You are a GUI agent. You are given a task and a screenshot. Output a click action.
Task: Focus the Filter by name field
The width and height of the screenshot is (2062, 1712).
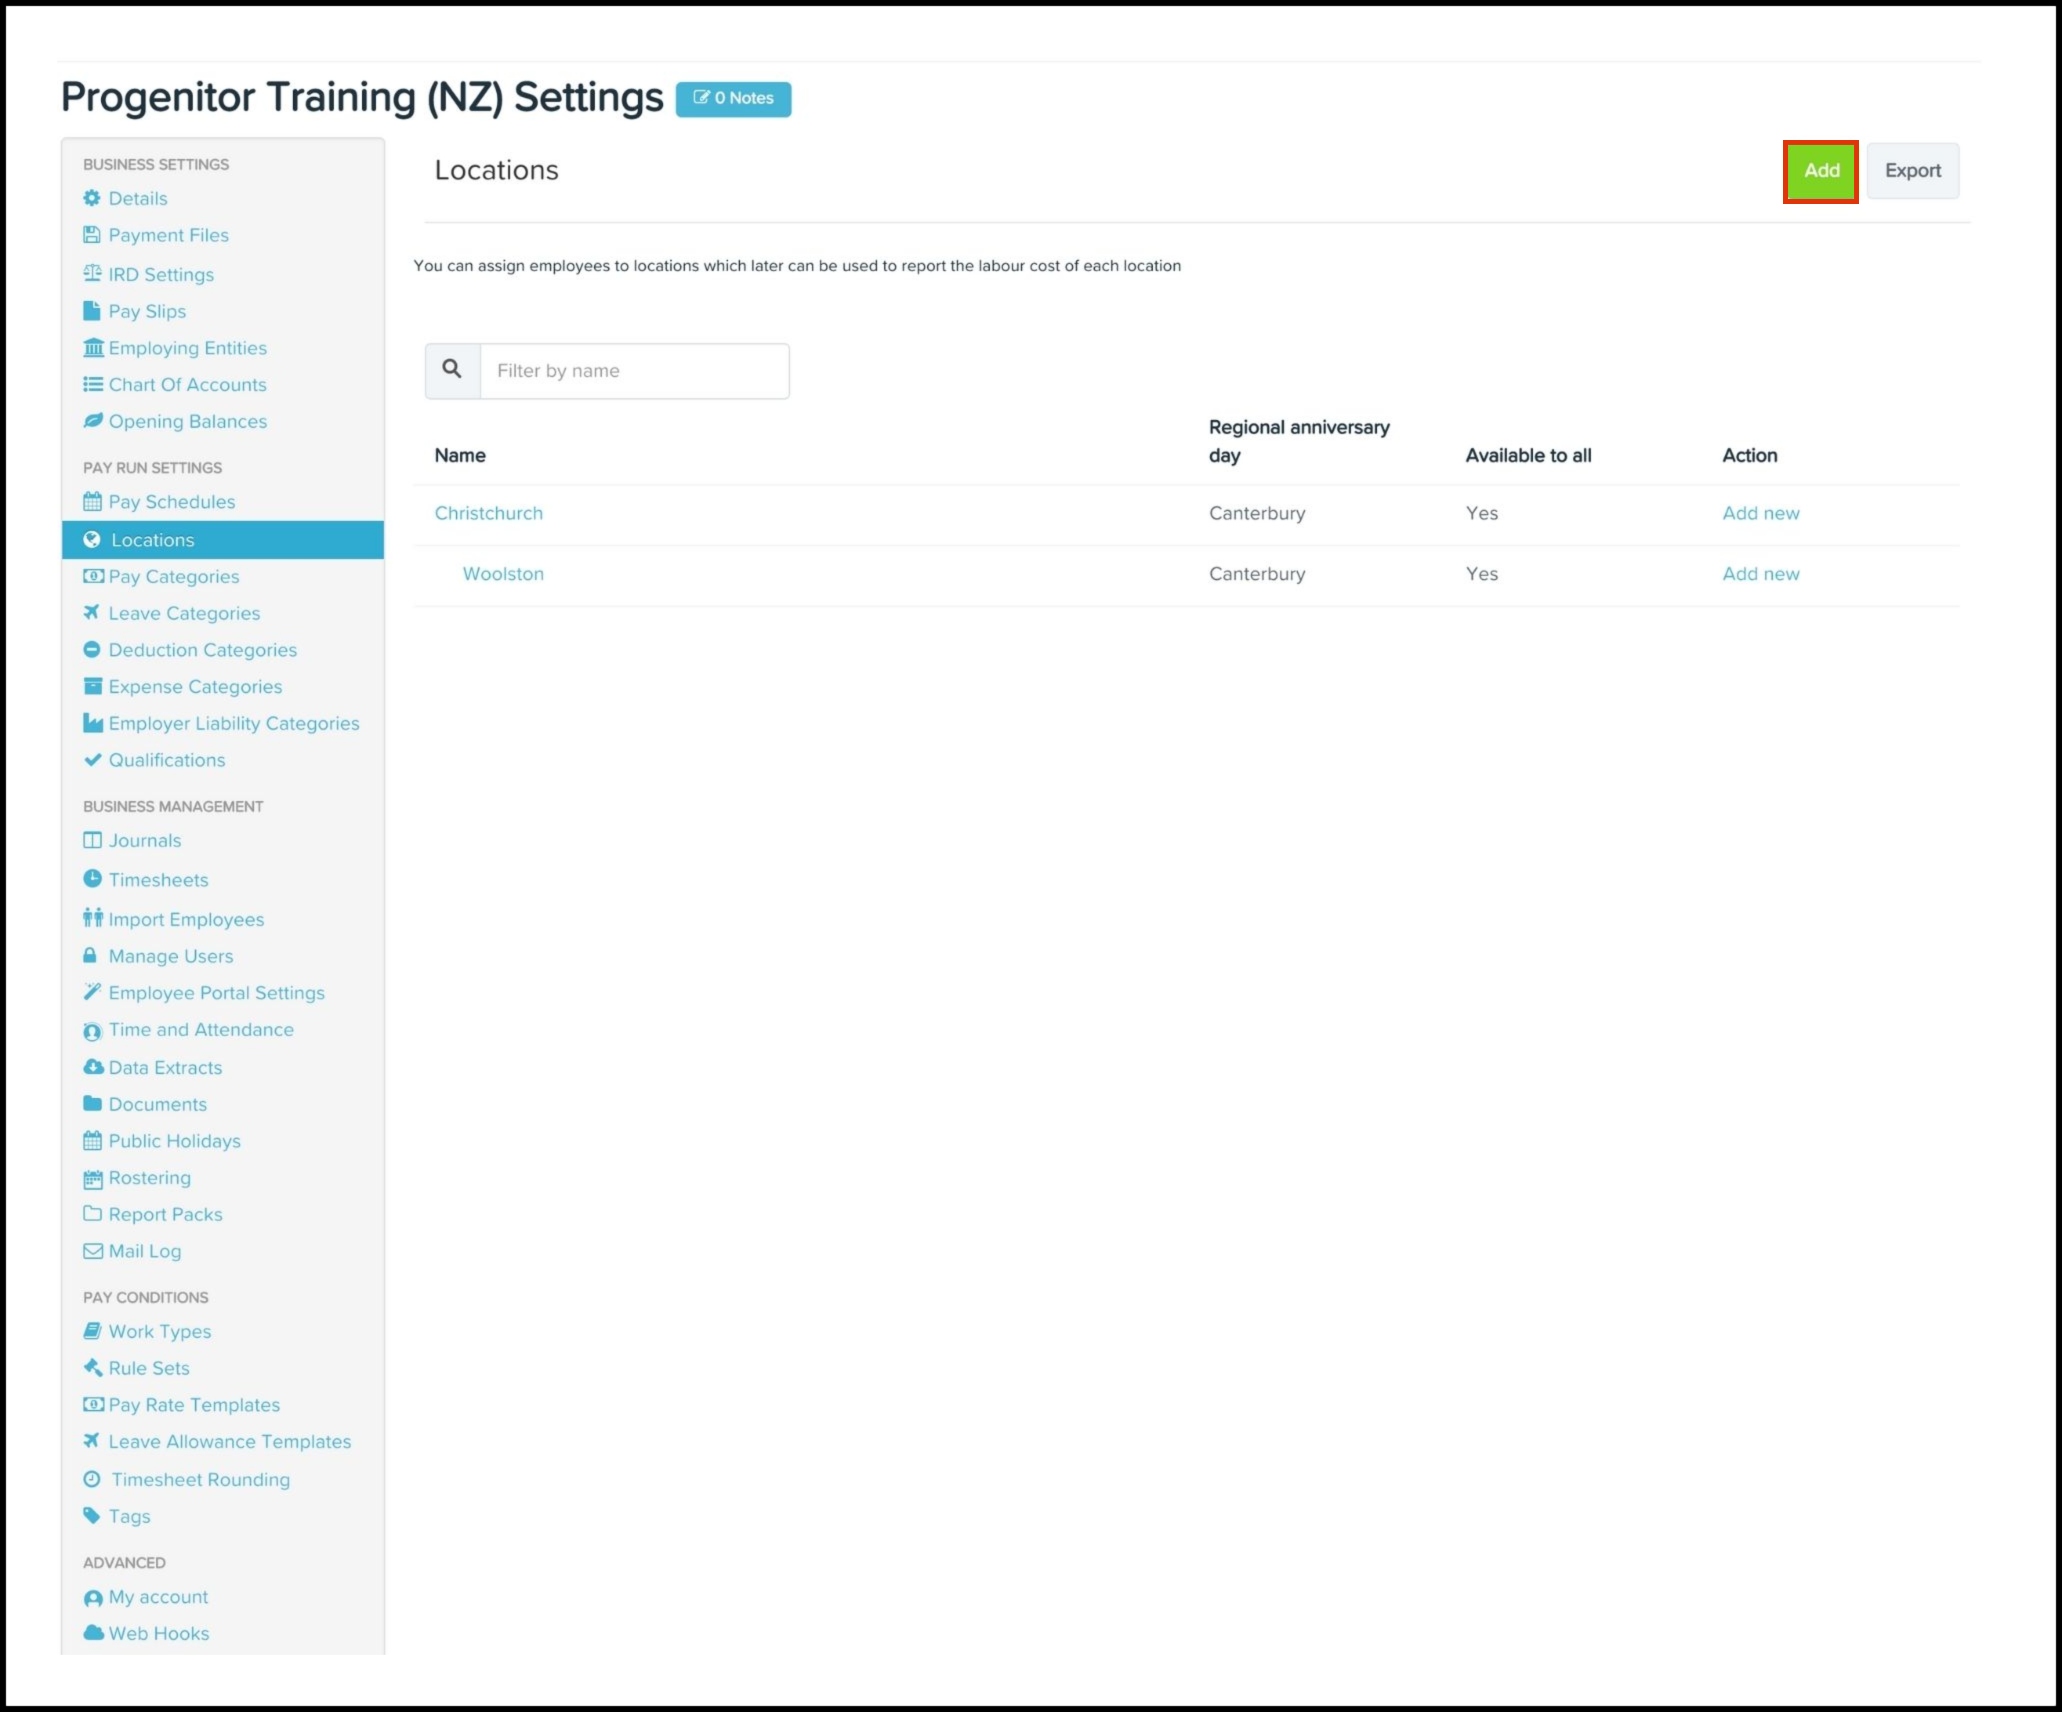634,371
